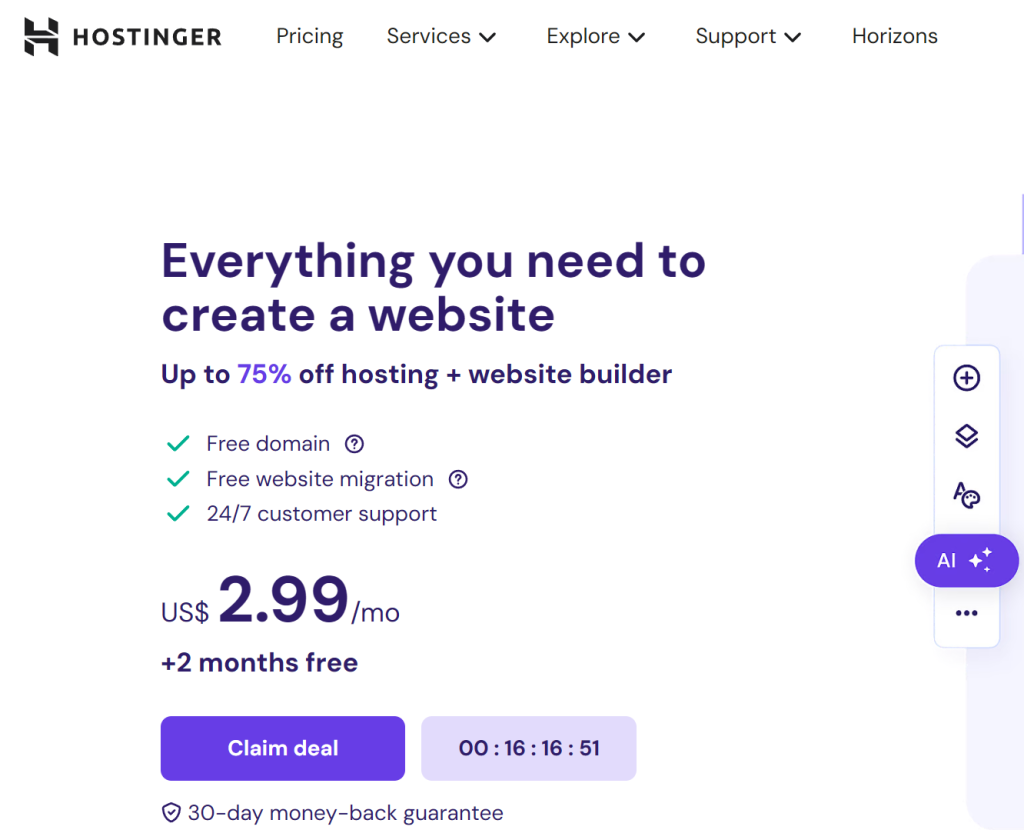This screenshot has width=1024, height=830.
Task: Expand the Support dropdown menu
Action: click(748, 37)
